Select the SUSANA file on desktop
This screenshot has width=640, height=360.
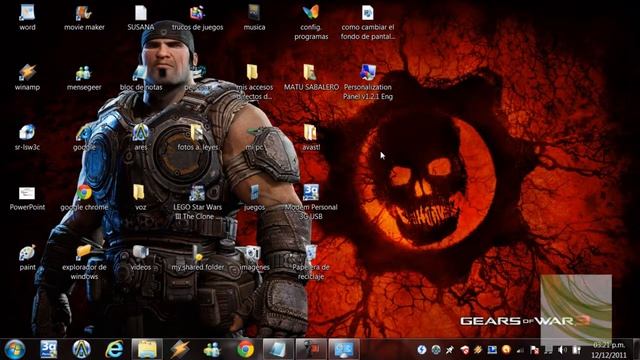coord(141,18)
